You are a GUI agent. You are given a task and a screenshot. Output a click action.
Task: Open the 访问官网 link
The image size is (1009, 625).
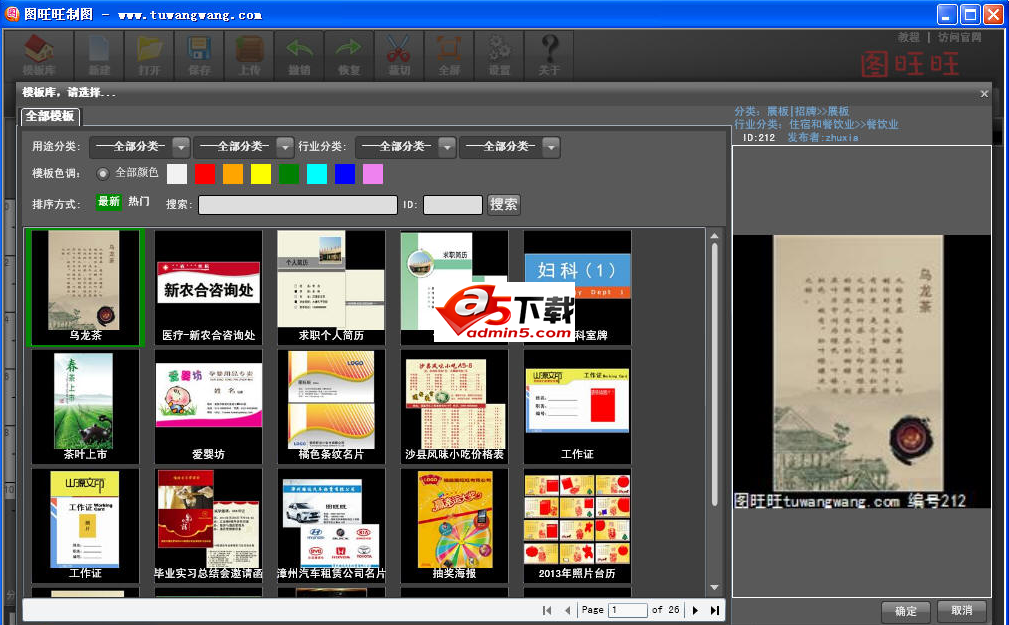point(959,37)
